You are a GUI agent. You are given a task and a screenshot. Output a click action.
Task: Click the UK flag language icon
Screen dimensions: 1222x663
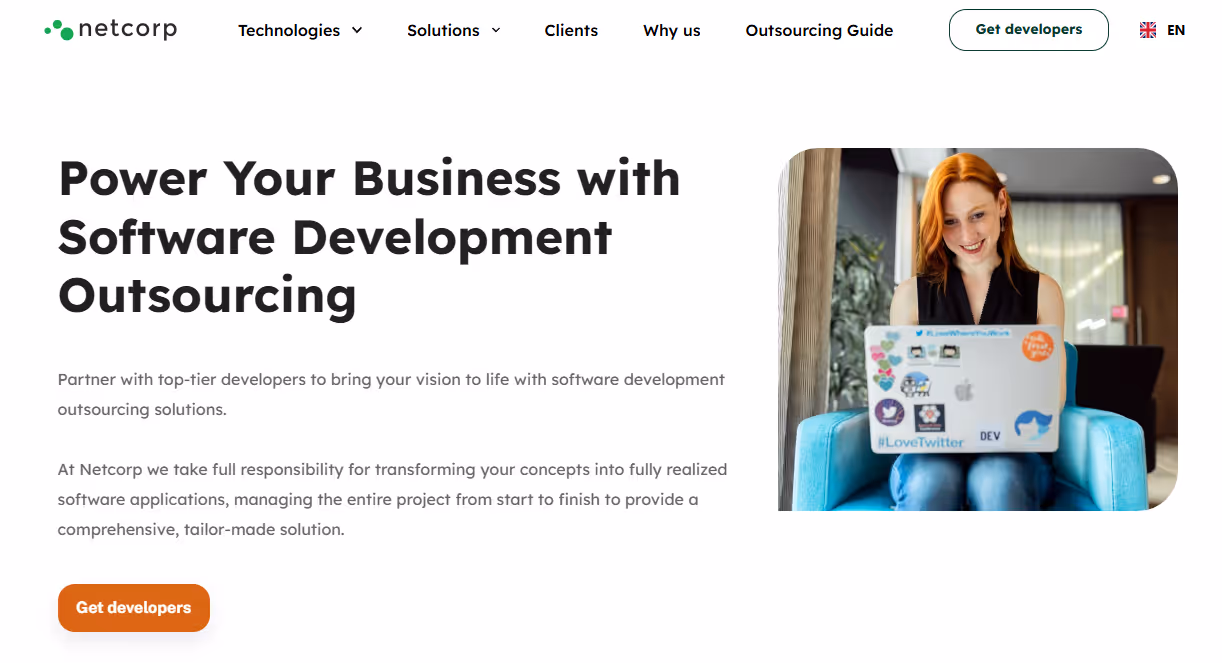(1148, 30)
